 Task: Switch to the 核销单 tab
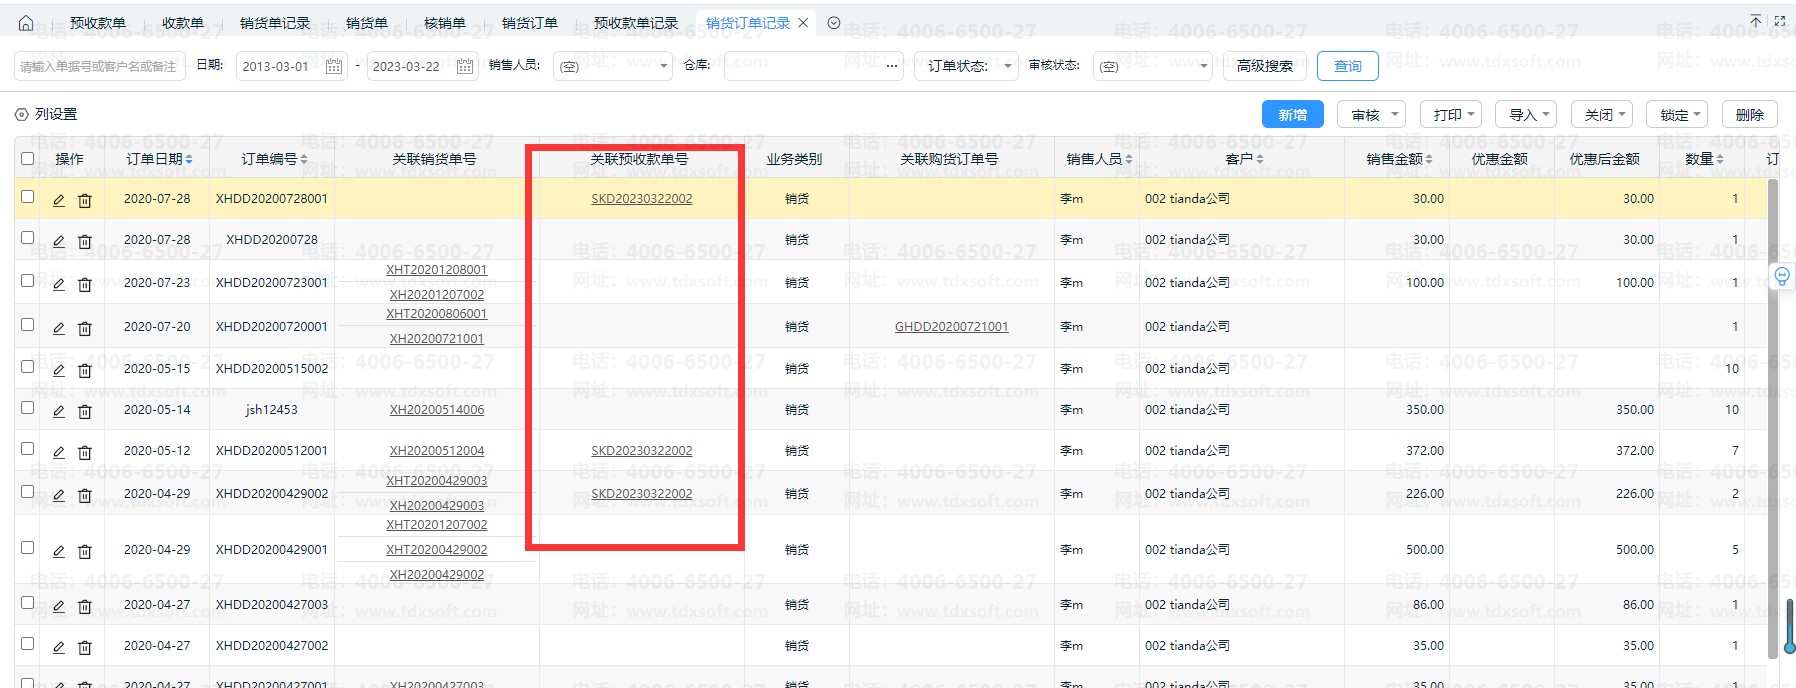pyautogui.click(x=444, y=23)
